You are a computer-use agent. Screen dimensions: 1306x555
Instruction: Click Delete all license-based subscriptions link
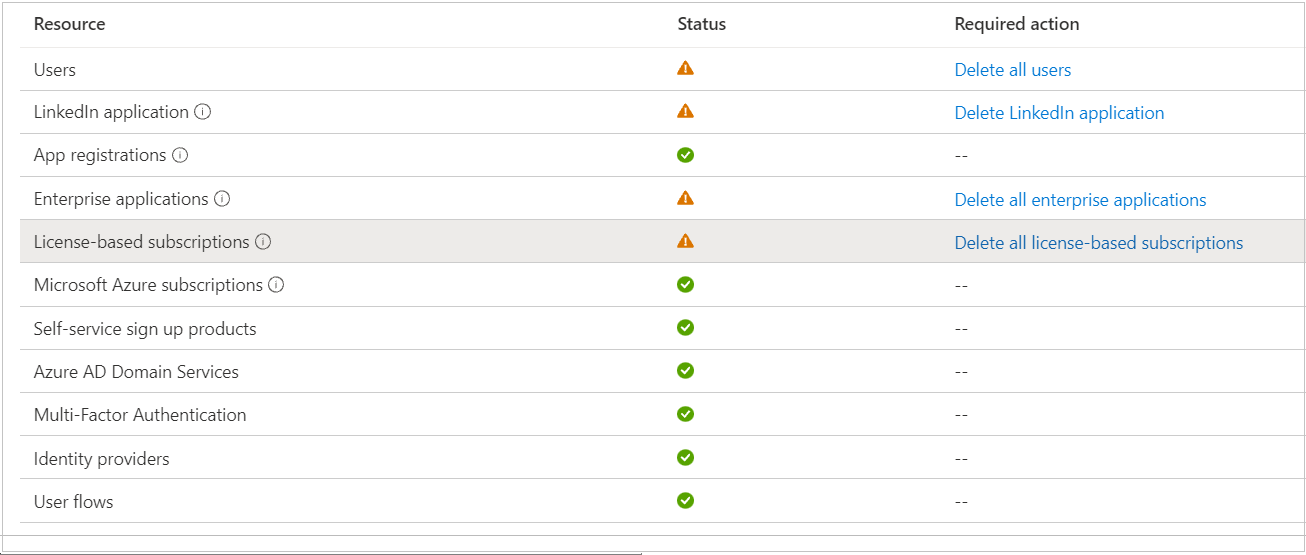pyautogui.click(x=1099, y=243)
